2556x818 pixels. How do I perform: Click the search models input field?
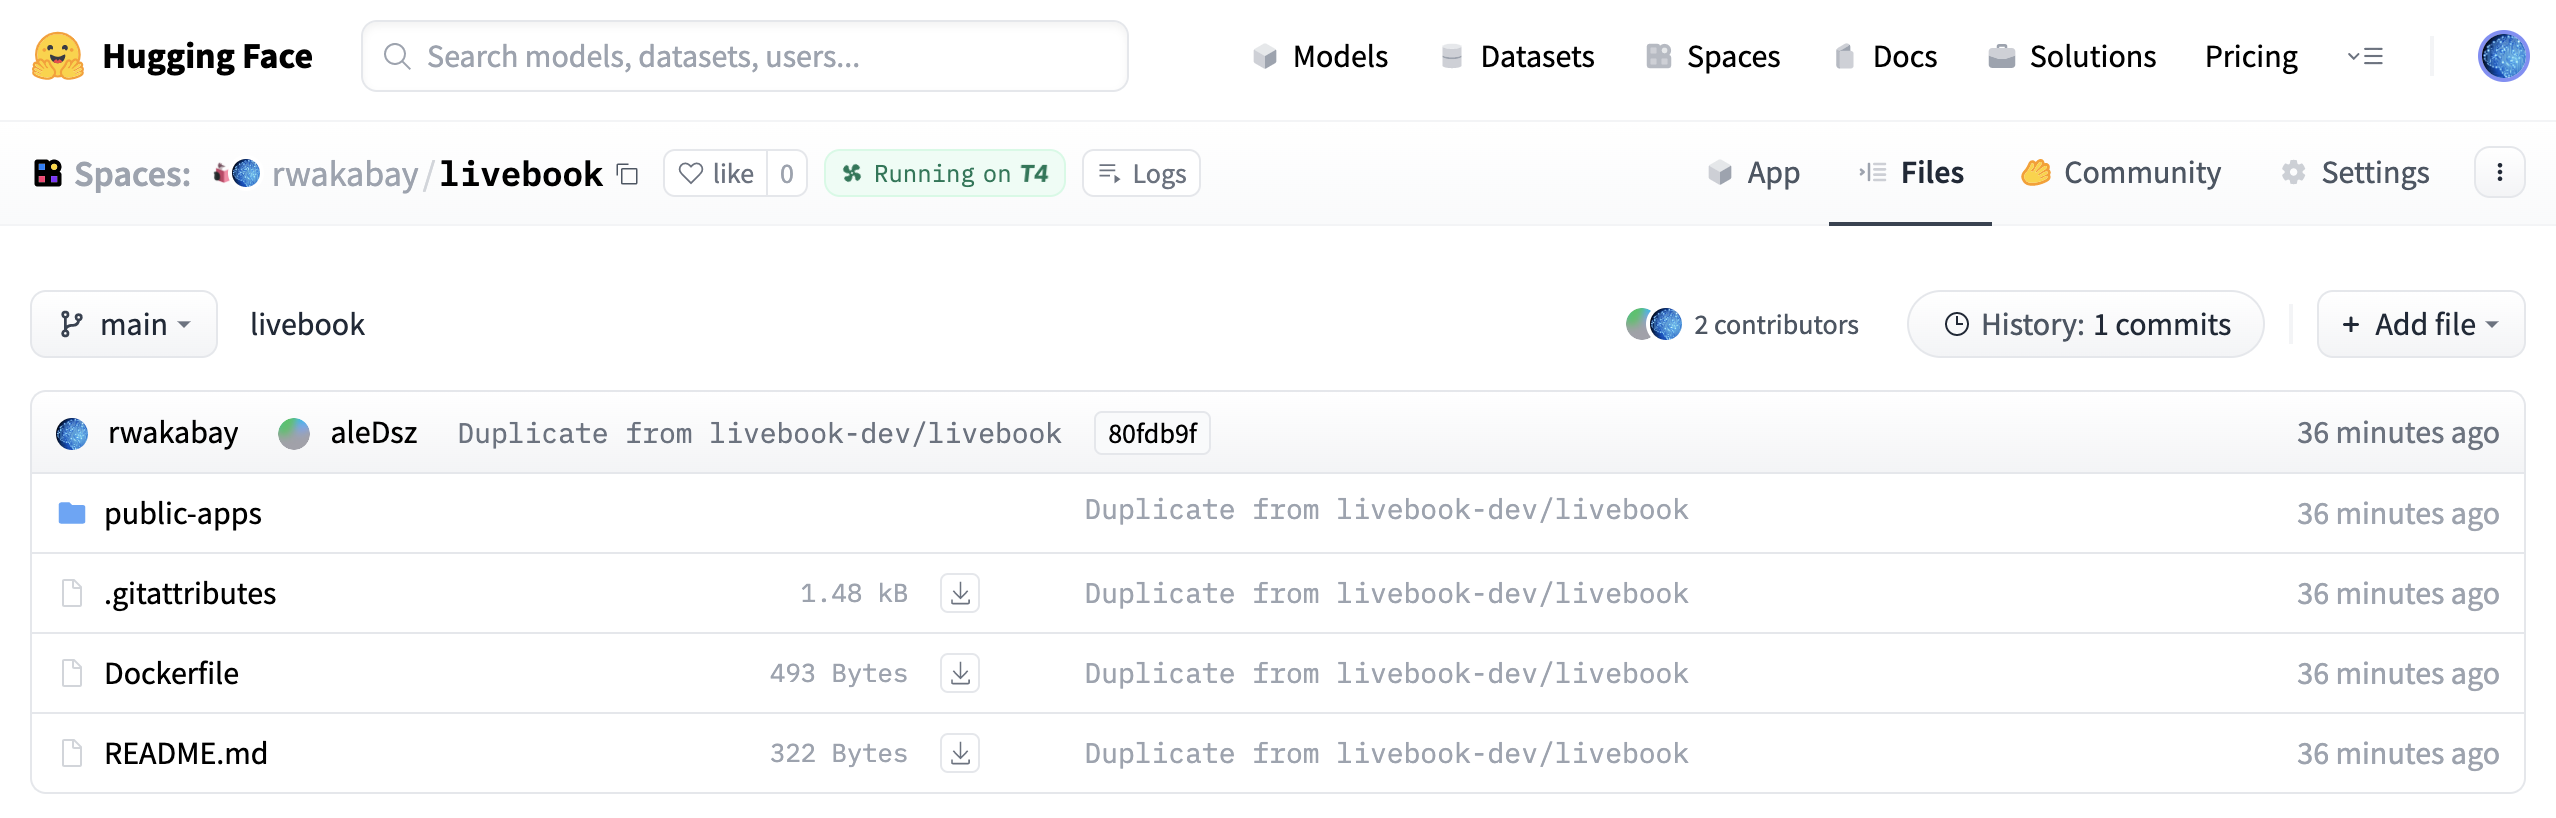coord(745,56)
